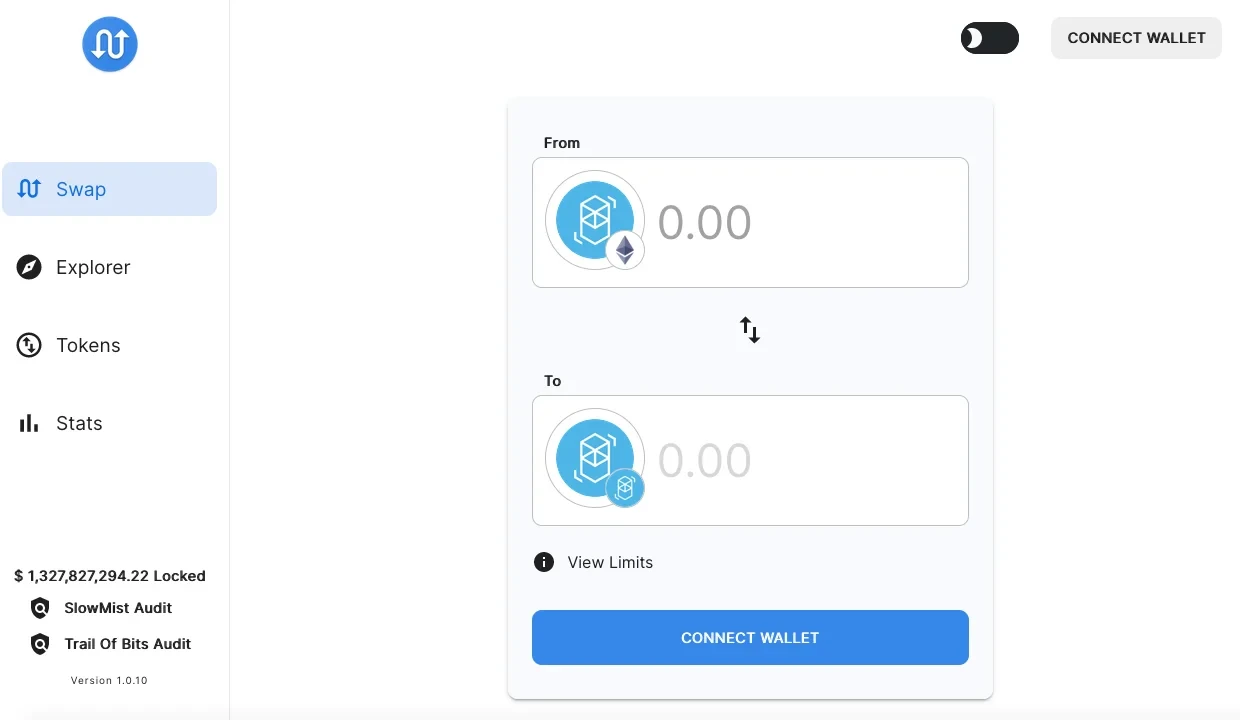Click the Tokens circular arrows icon
The width and height of the screenshot is (1240, 720).
click(29, 345)
